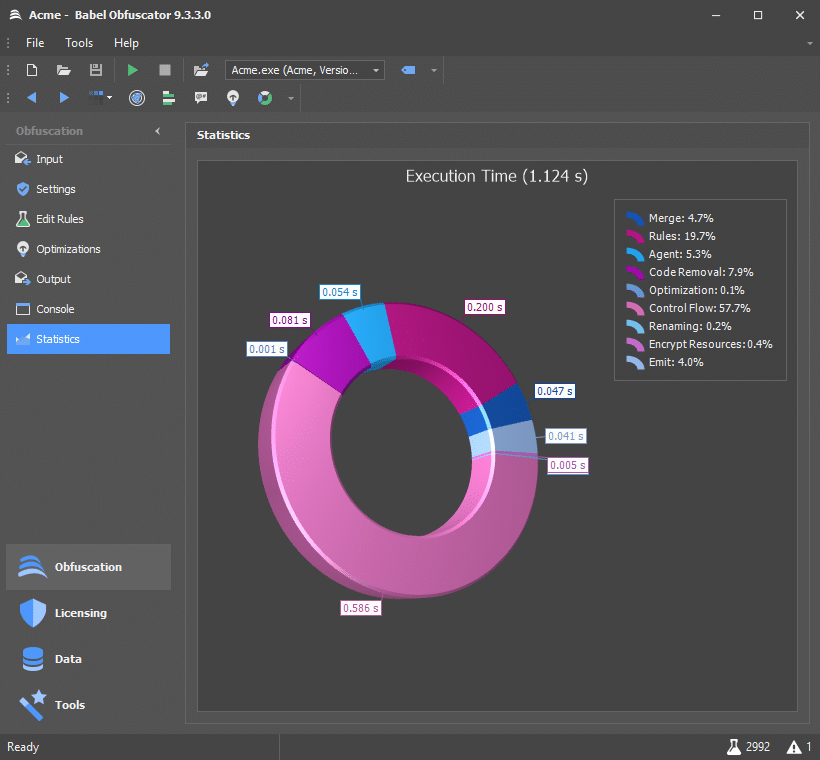Switch to the Licensing section
This screenshot has width=820, height=760.
pyautogui.click(x=88, y=613)
